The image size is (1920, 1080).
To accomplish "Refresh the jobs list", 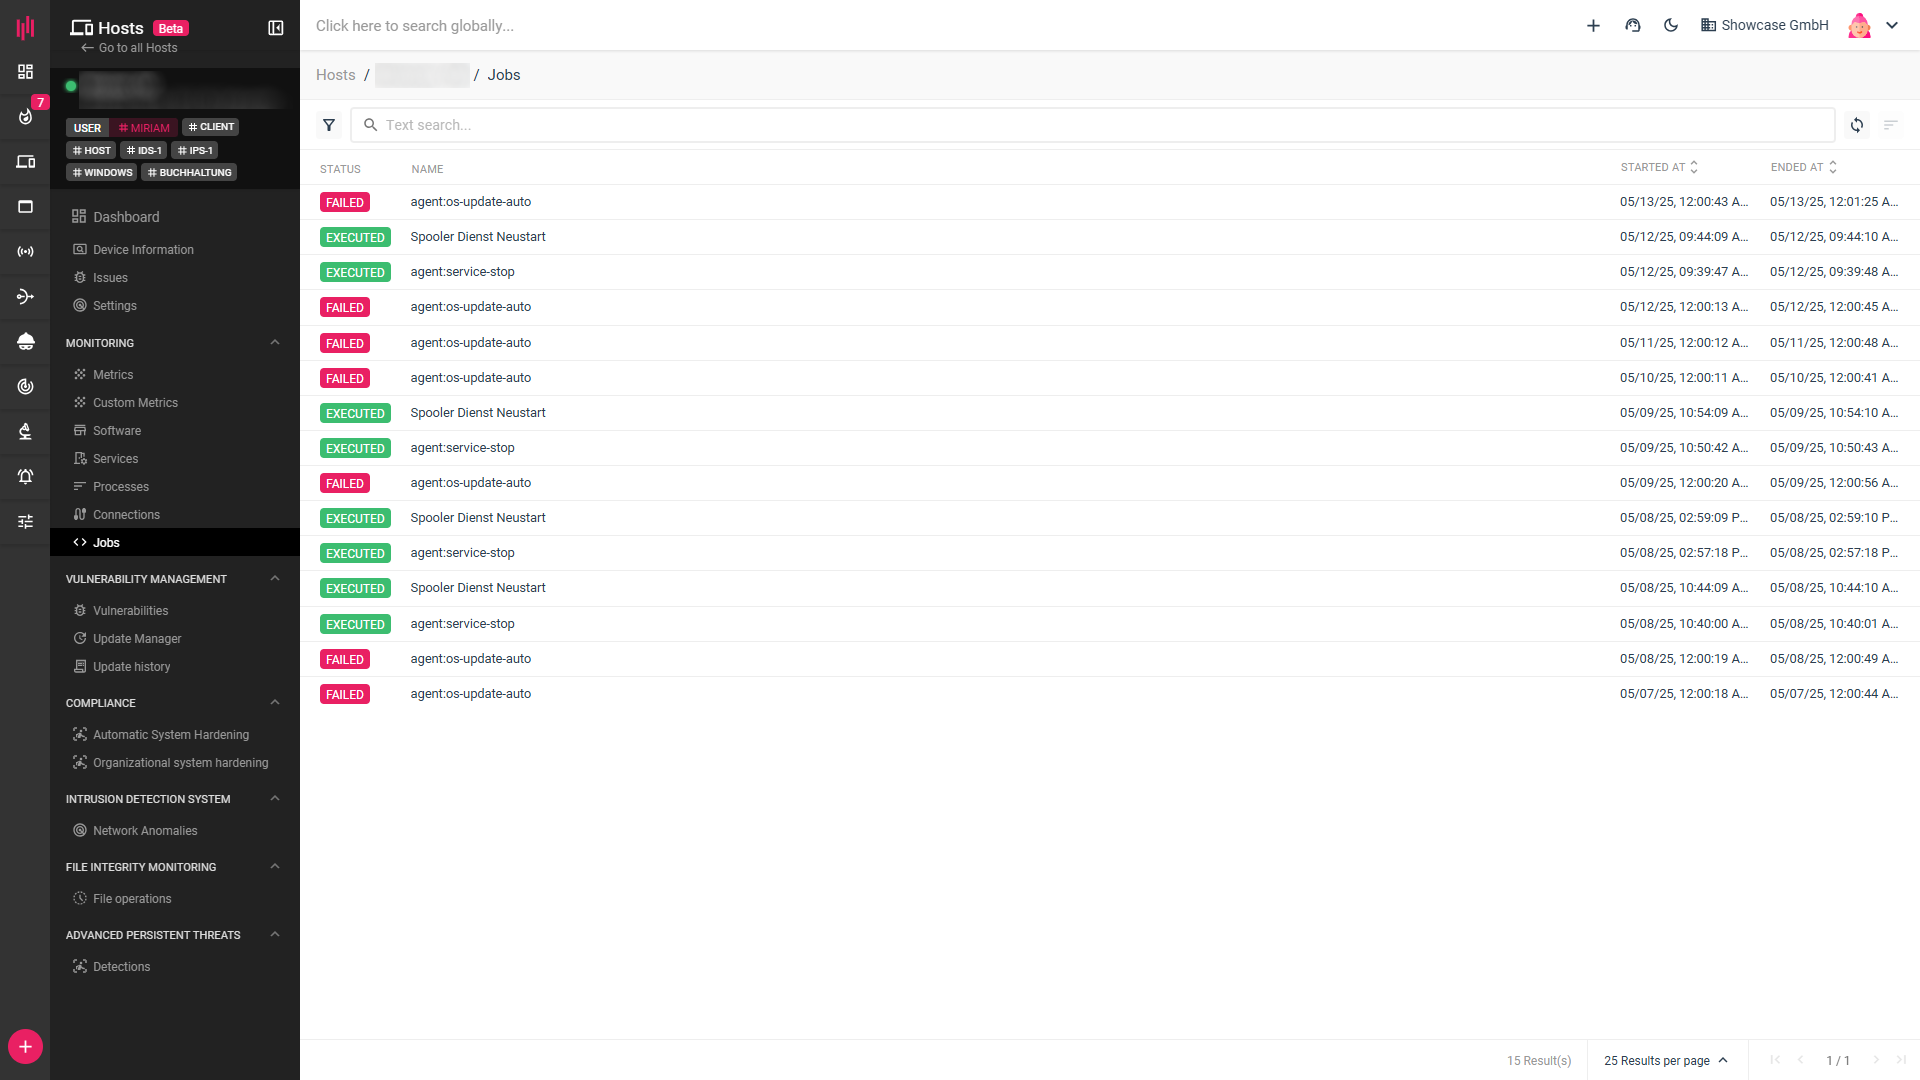I will point(1856,125).
